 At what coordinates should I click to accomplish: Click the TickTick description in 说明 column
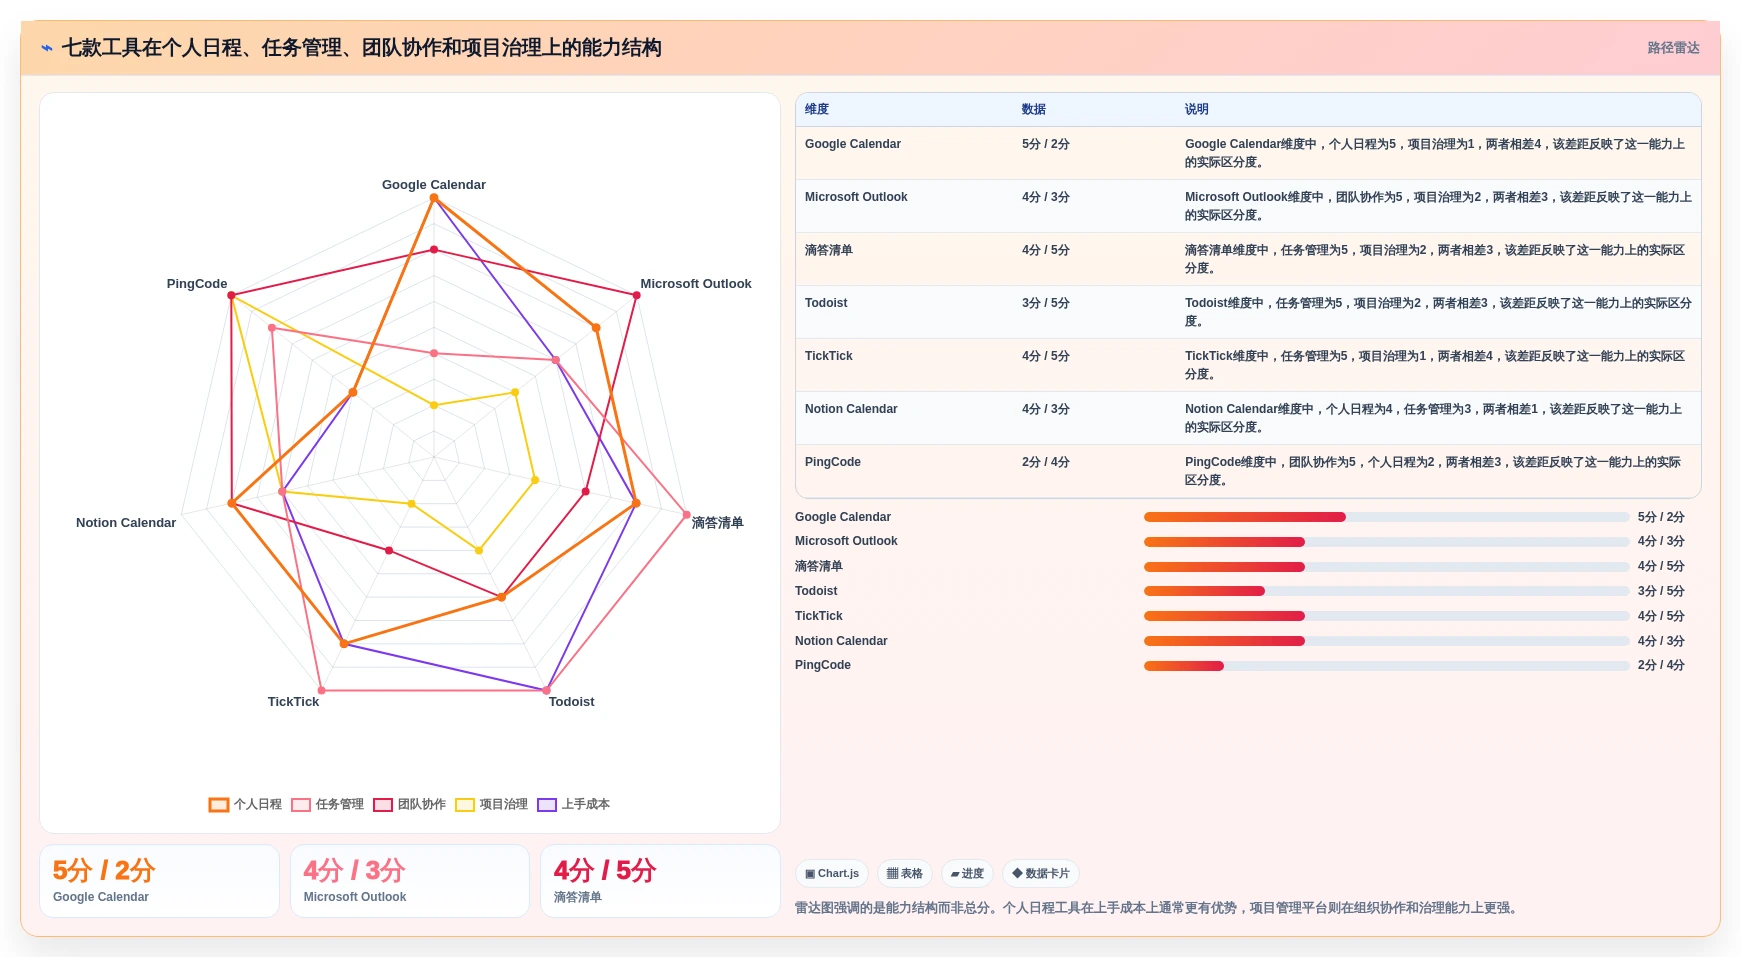[x=1436, y=365]
